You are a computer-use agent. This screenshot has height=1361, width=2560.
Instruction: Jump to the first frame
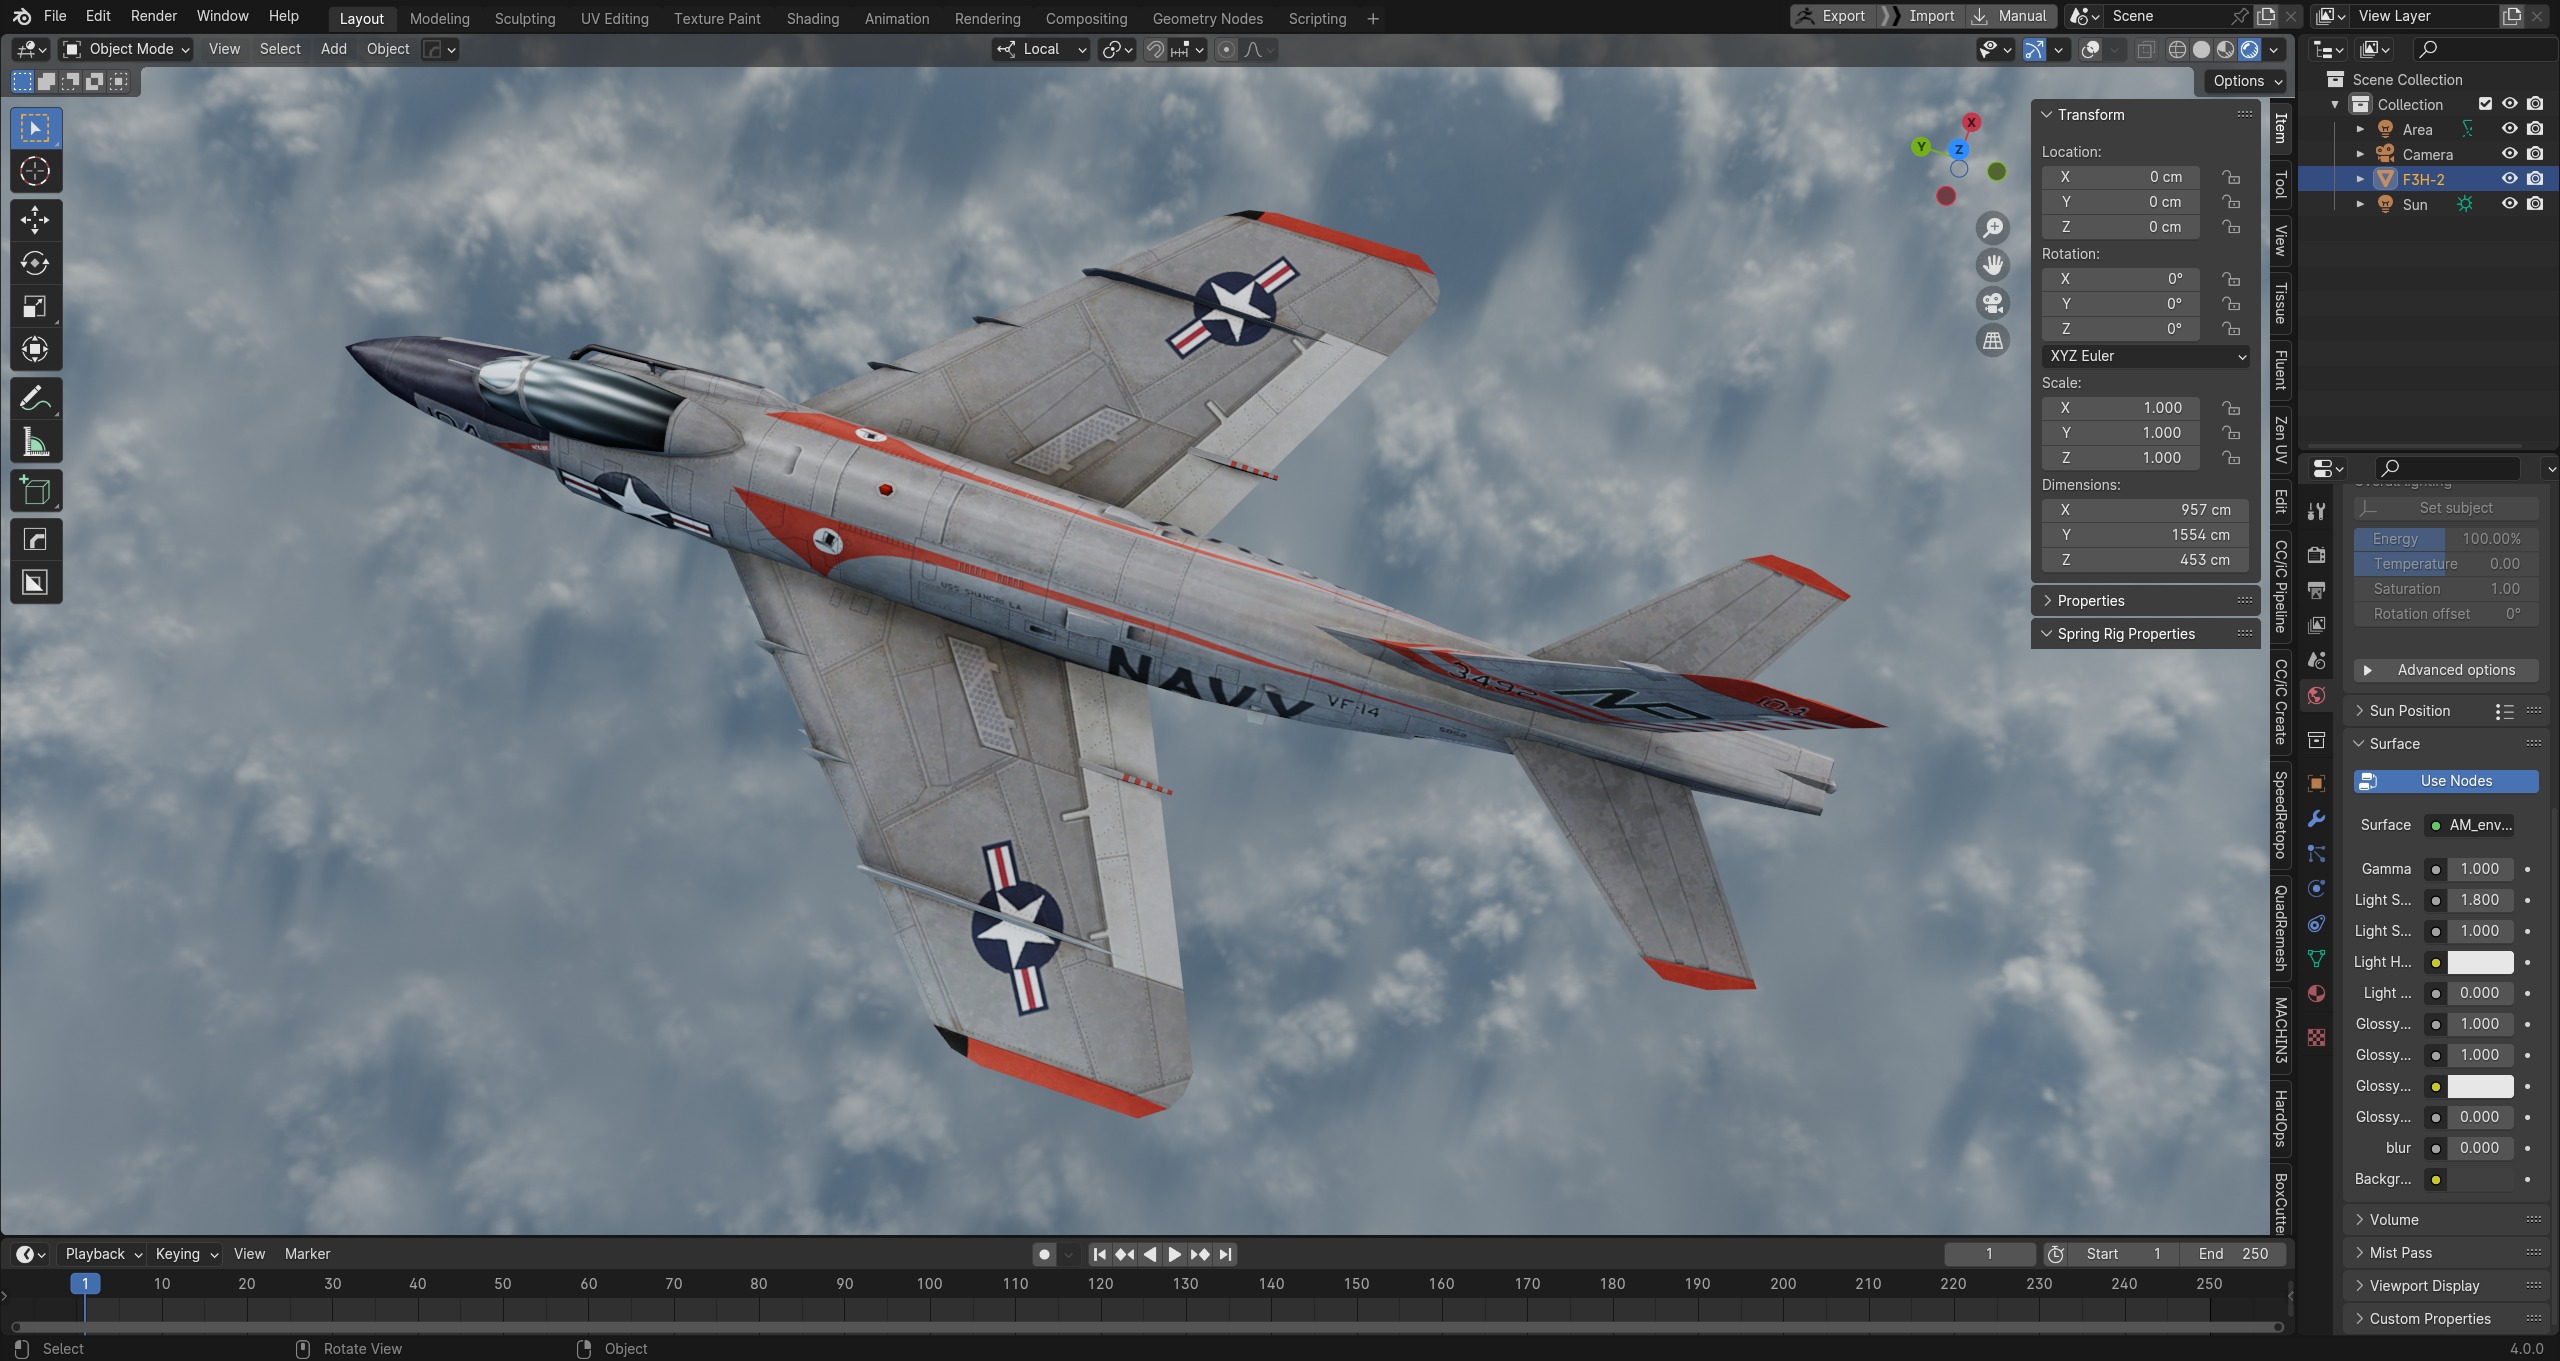(x=1099, y=1254)
